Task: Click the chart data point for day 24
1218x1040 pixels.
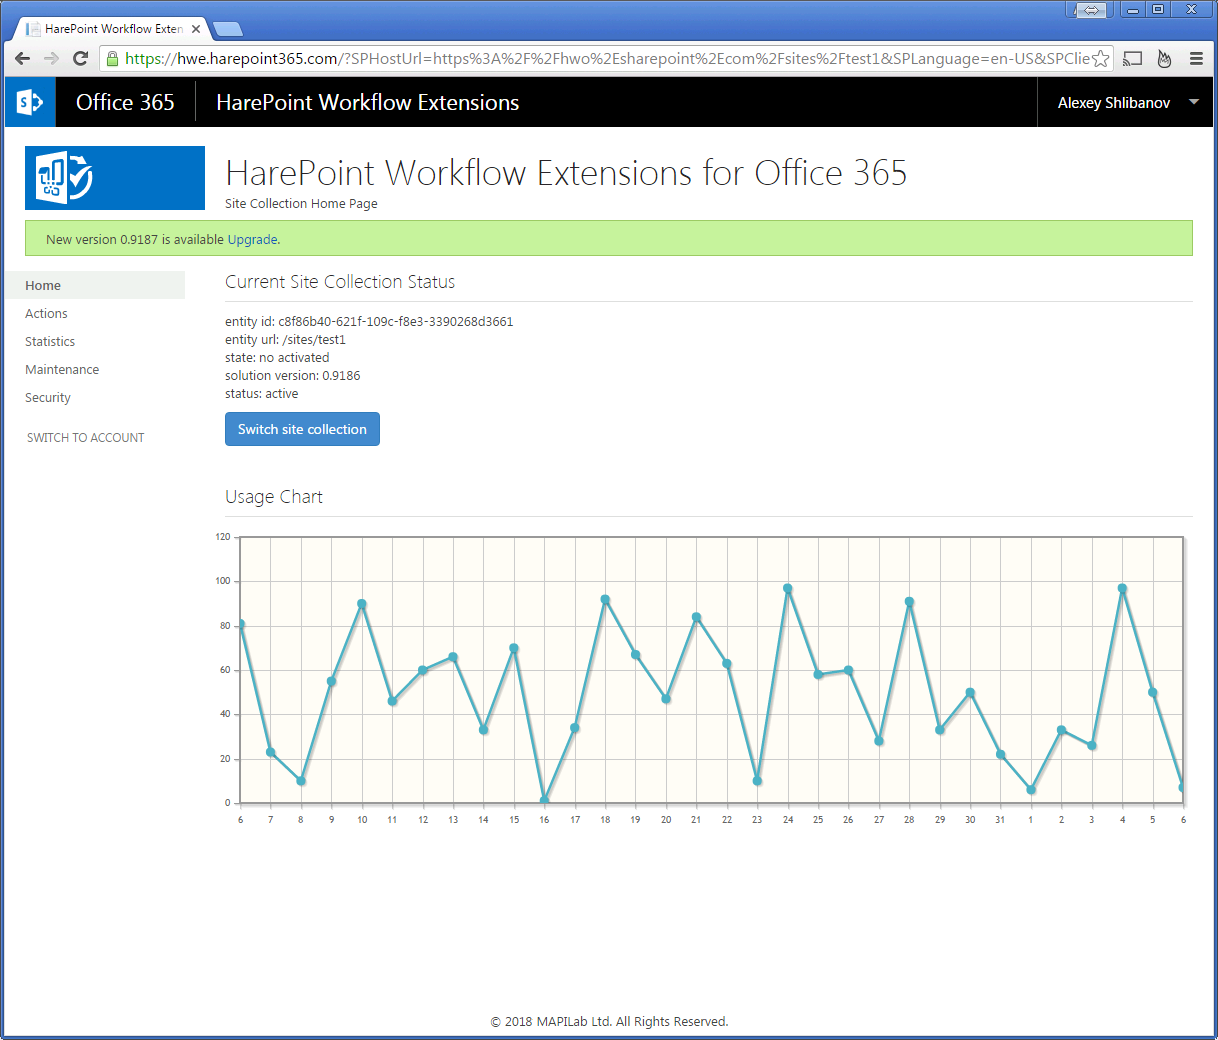Action: 788,589
